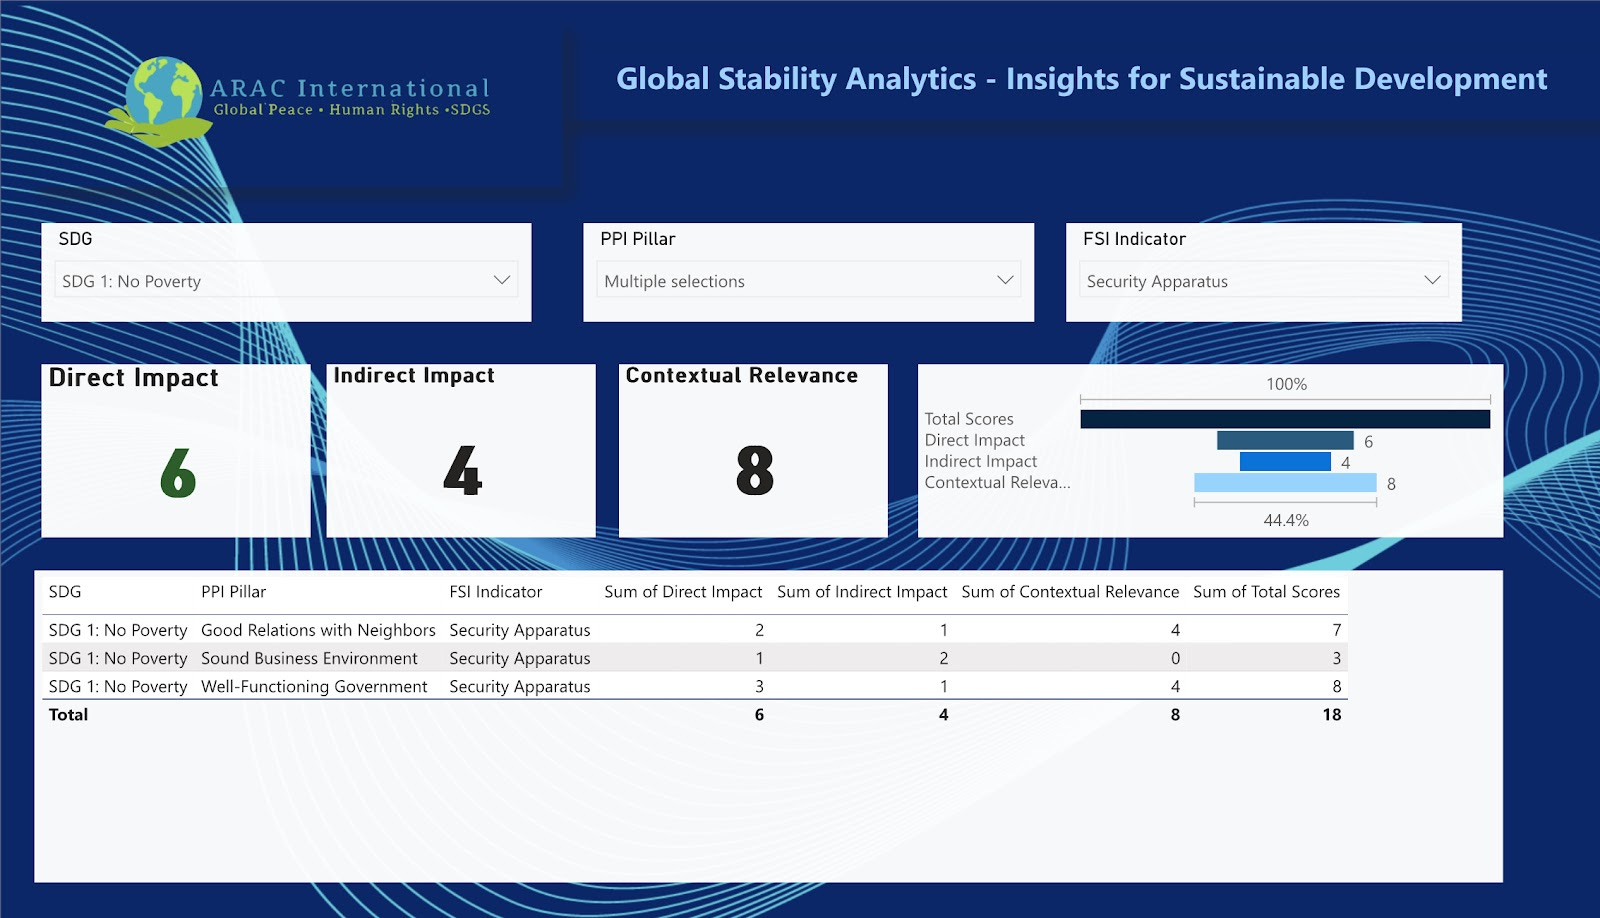Click total score 7 for Good Relations row
Viewport: 1600px width, 918px height.
click(1336, 630)
